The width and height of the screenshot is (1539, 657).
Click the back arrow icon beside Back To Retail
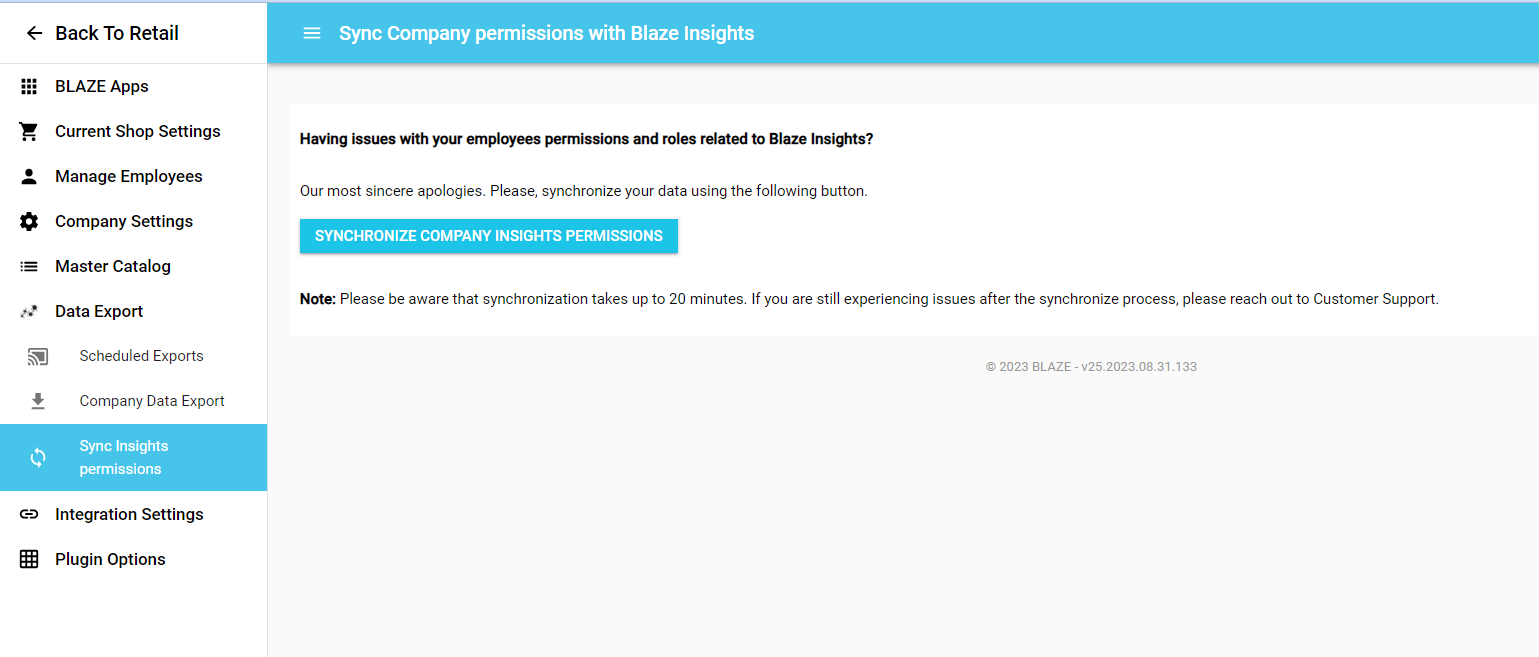coord(34,33)
